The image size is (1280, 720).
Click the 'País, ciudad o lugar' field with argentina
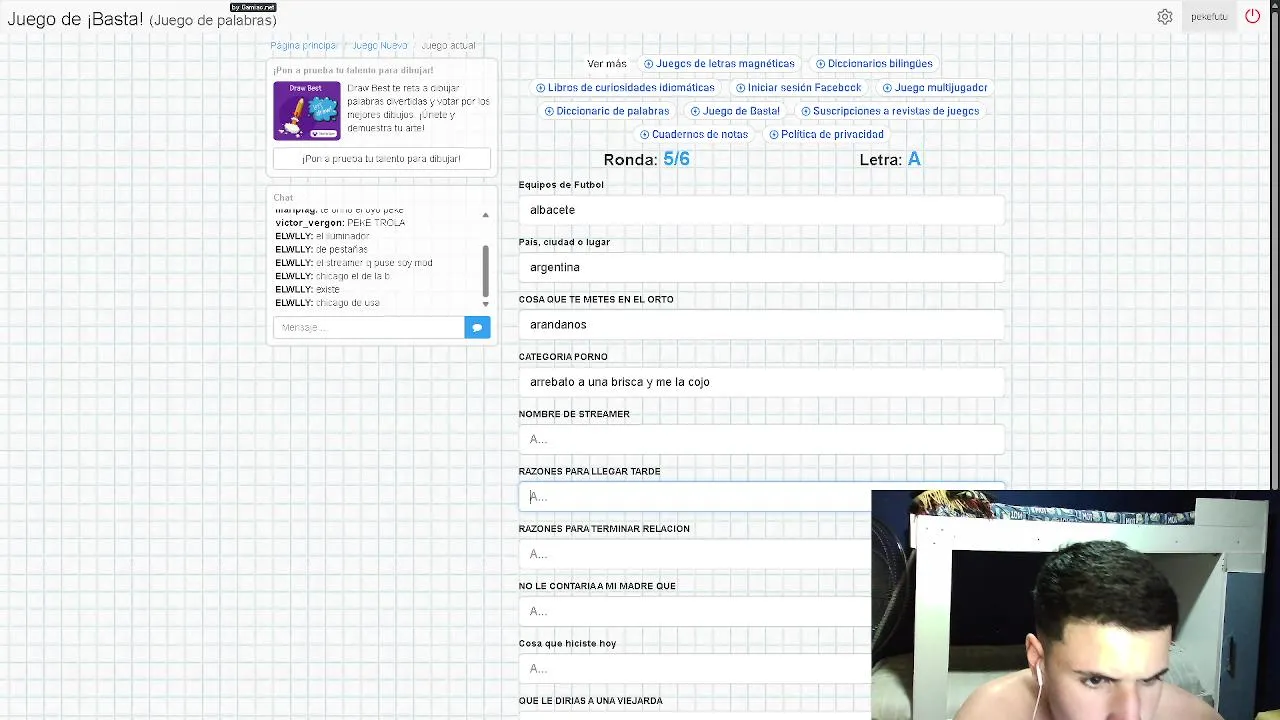(761, 267)
